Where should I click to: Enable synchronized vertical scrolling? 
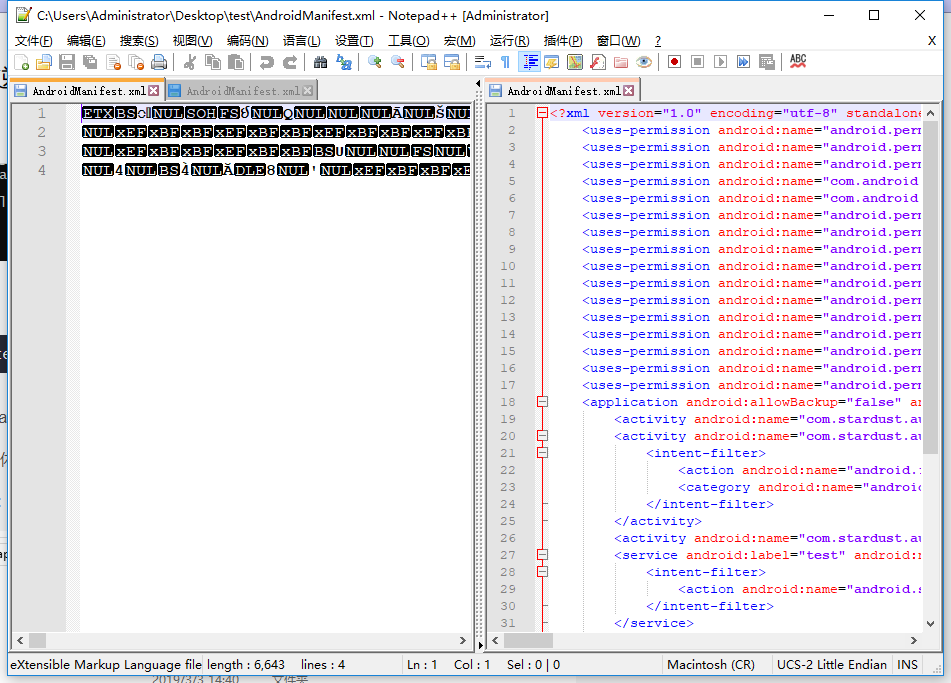[x=429, y=61]
